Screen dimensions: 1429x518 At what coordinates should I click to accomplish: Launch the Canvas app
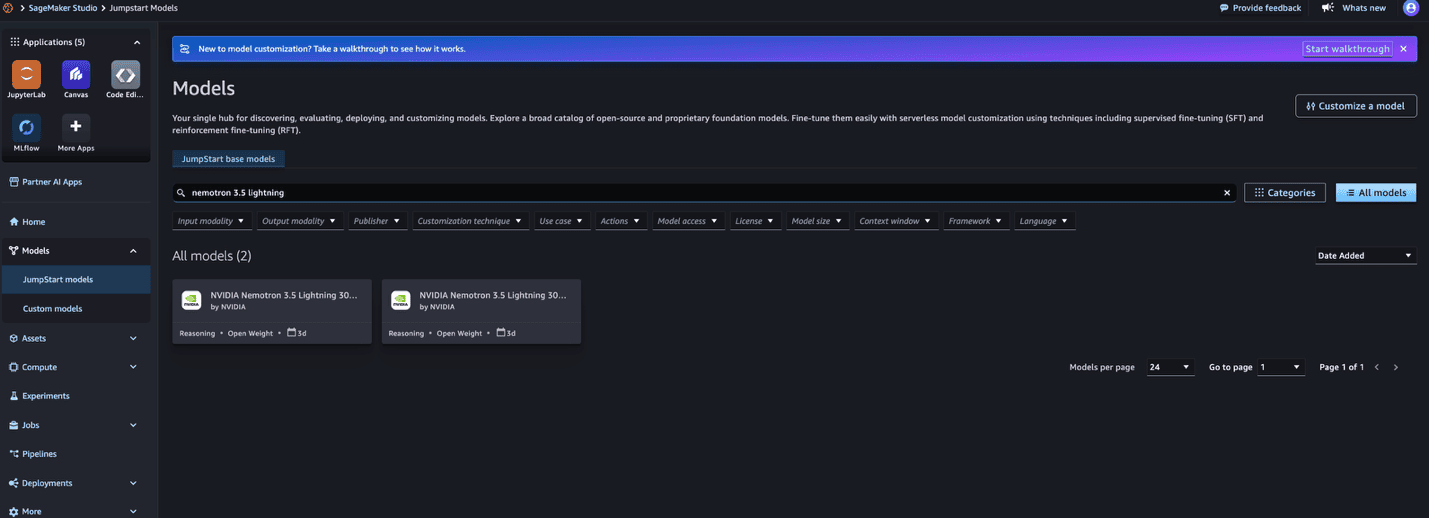point(76,74)
